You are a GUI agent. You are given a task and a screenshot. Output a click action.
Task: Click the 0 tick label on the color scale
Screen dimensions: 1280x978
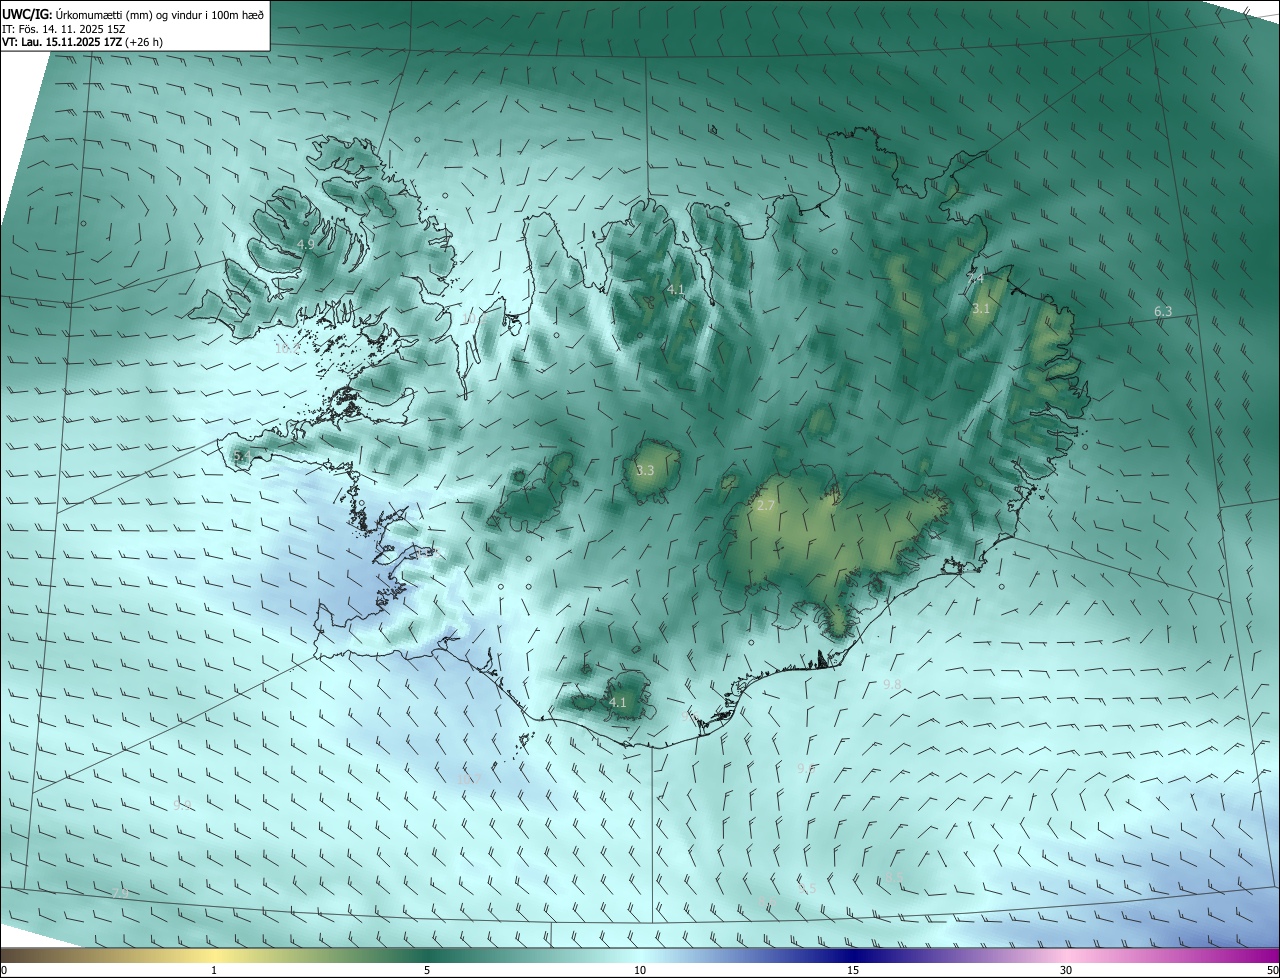coord(4,970)
